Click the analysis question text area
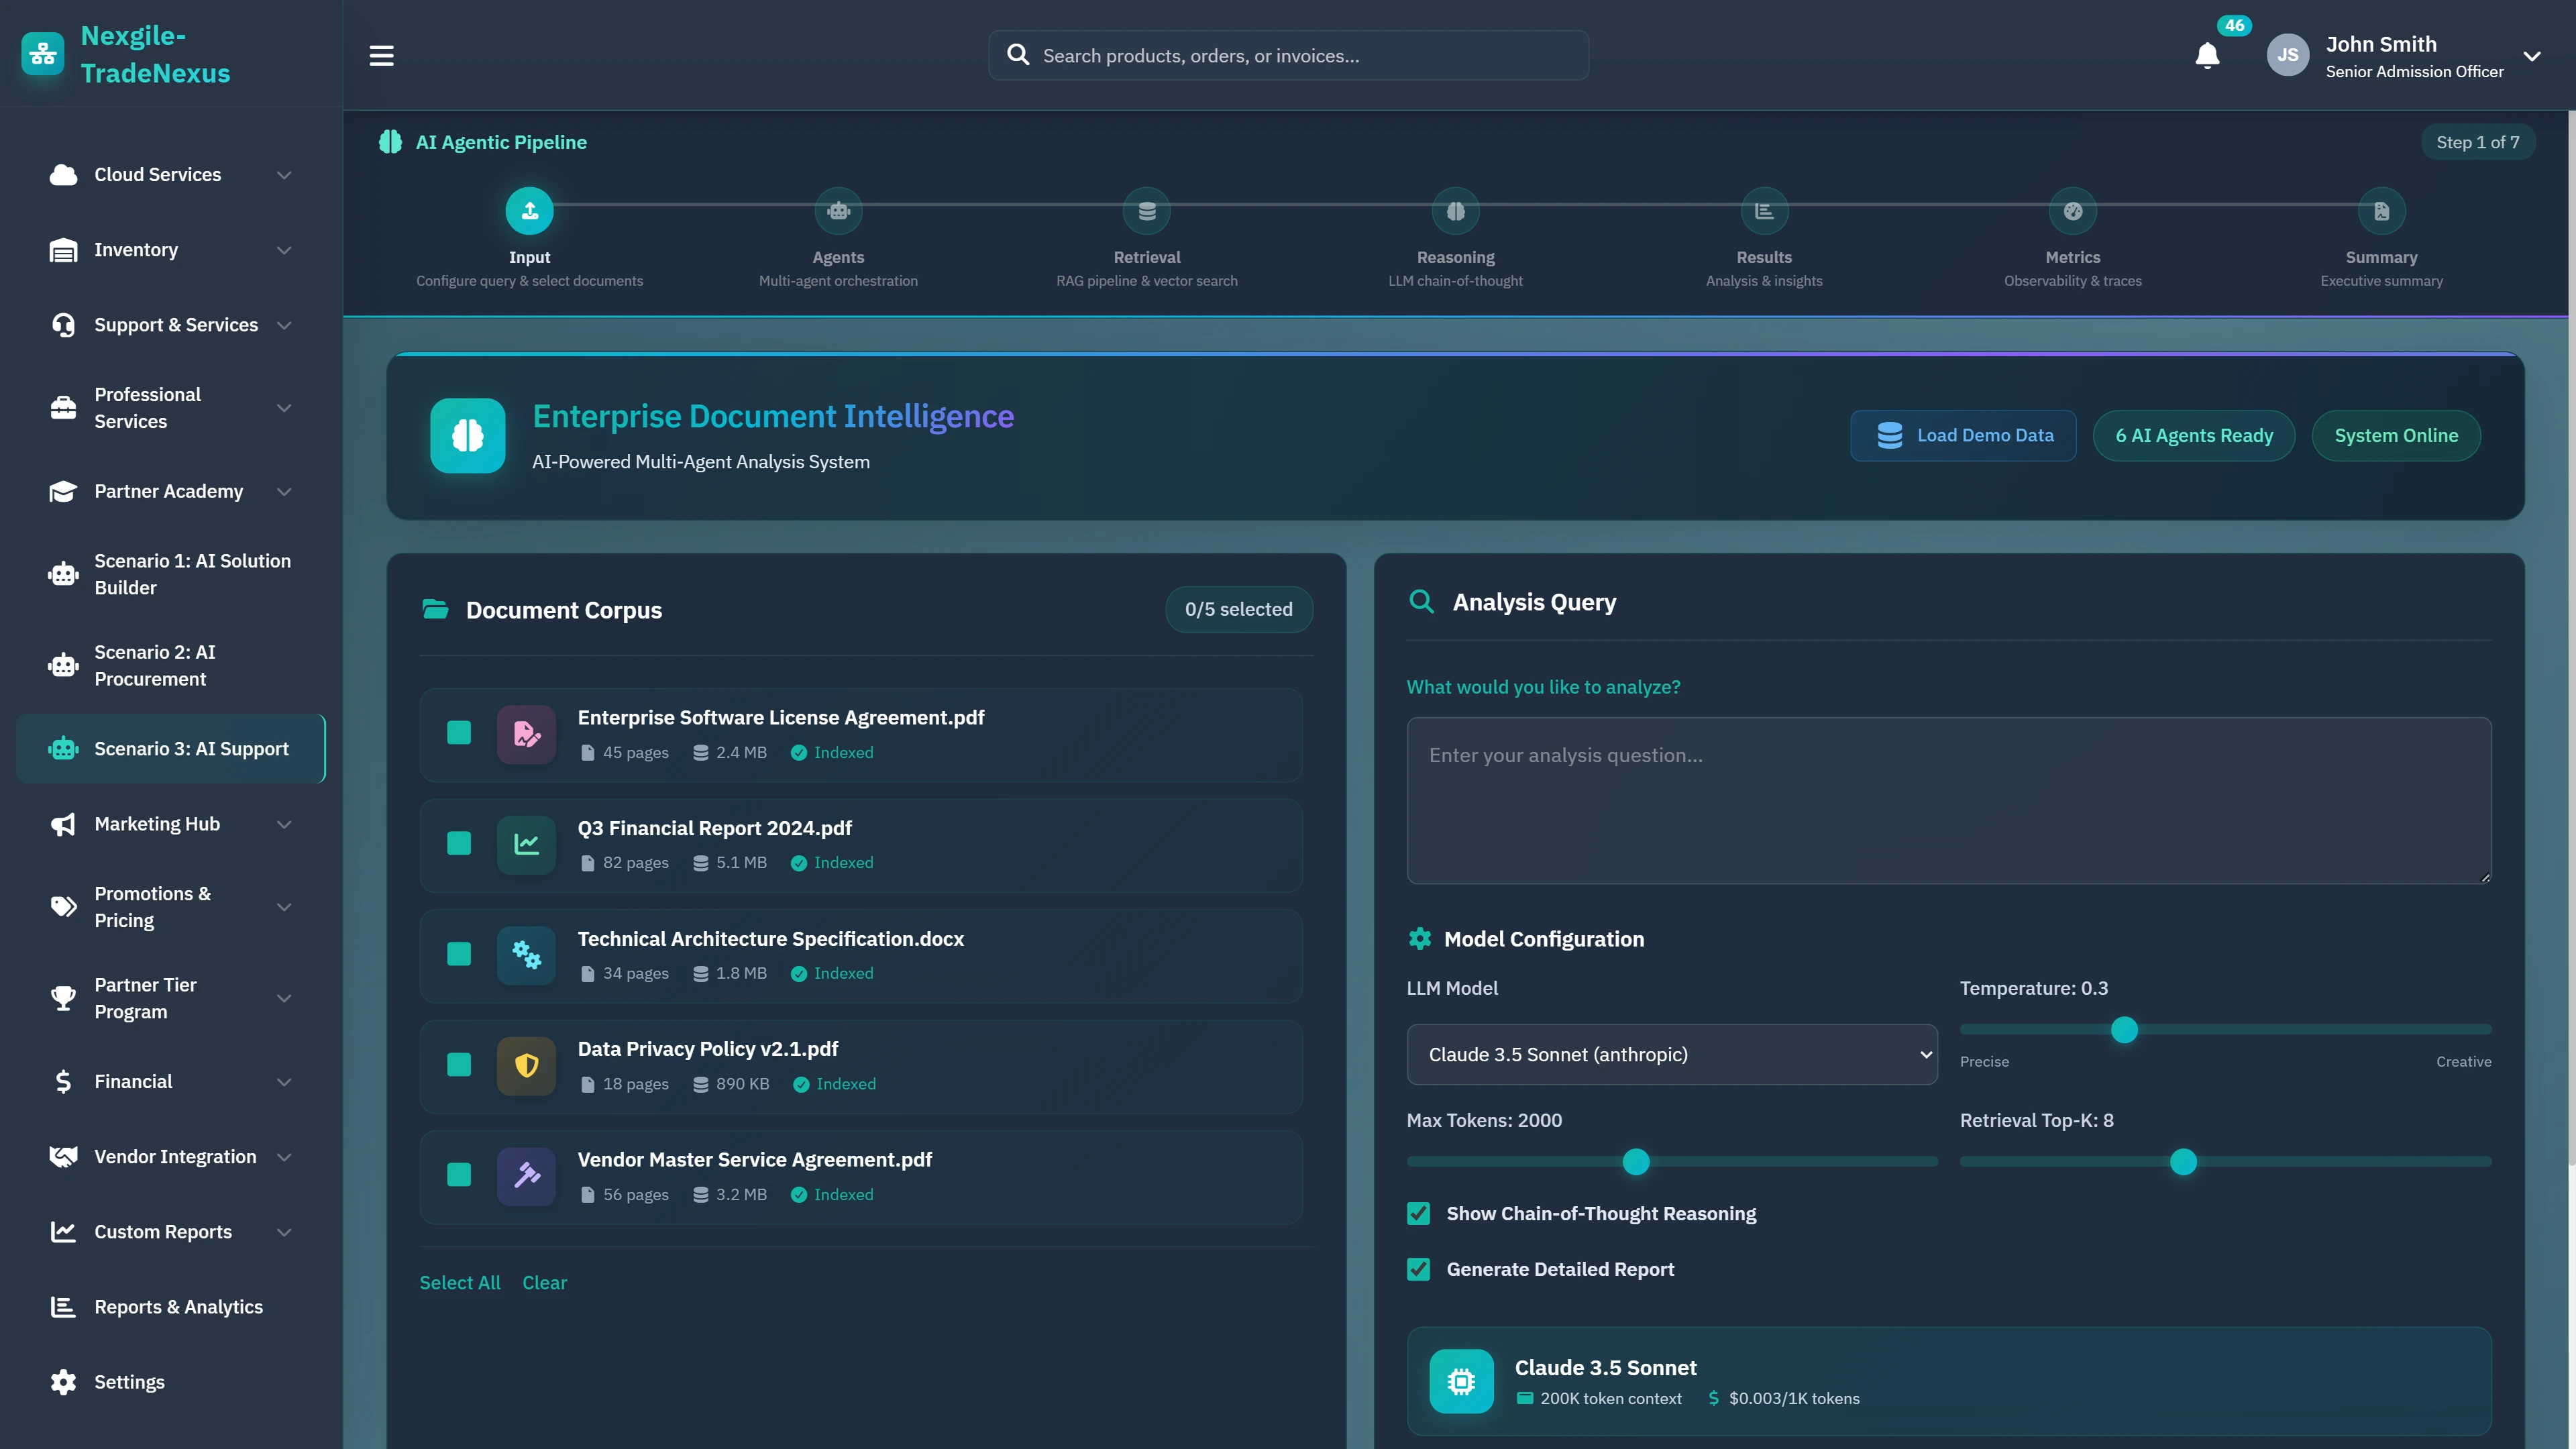2576x1449 pixels. [x=1948, y=800]
